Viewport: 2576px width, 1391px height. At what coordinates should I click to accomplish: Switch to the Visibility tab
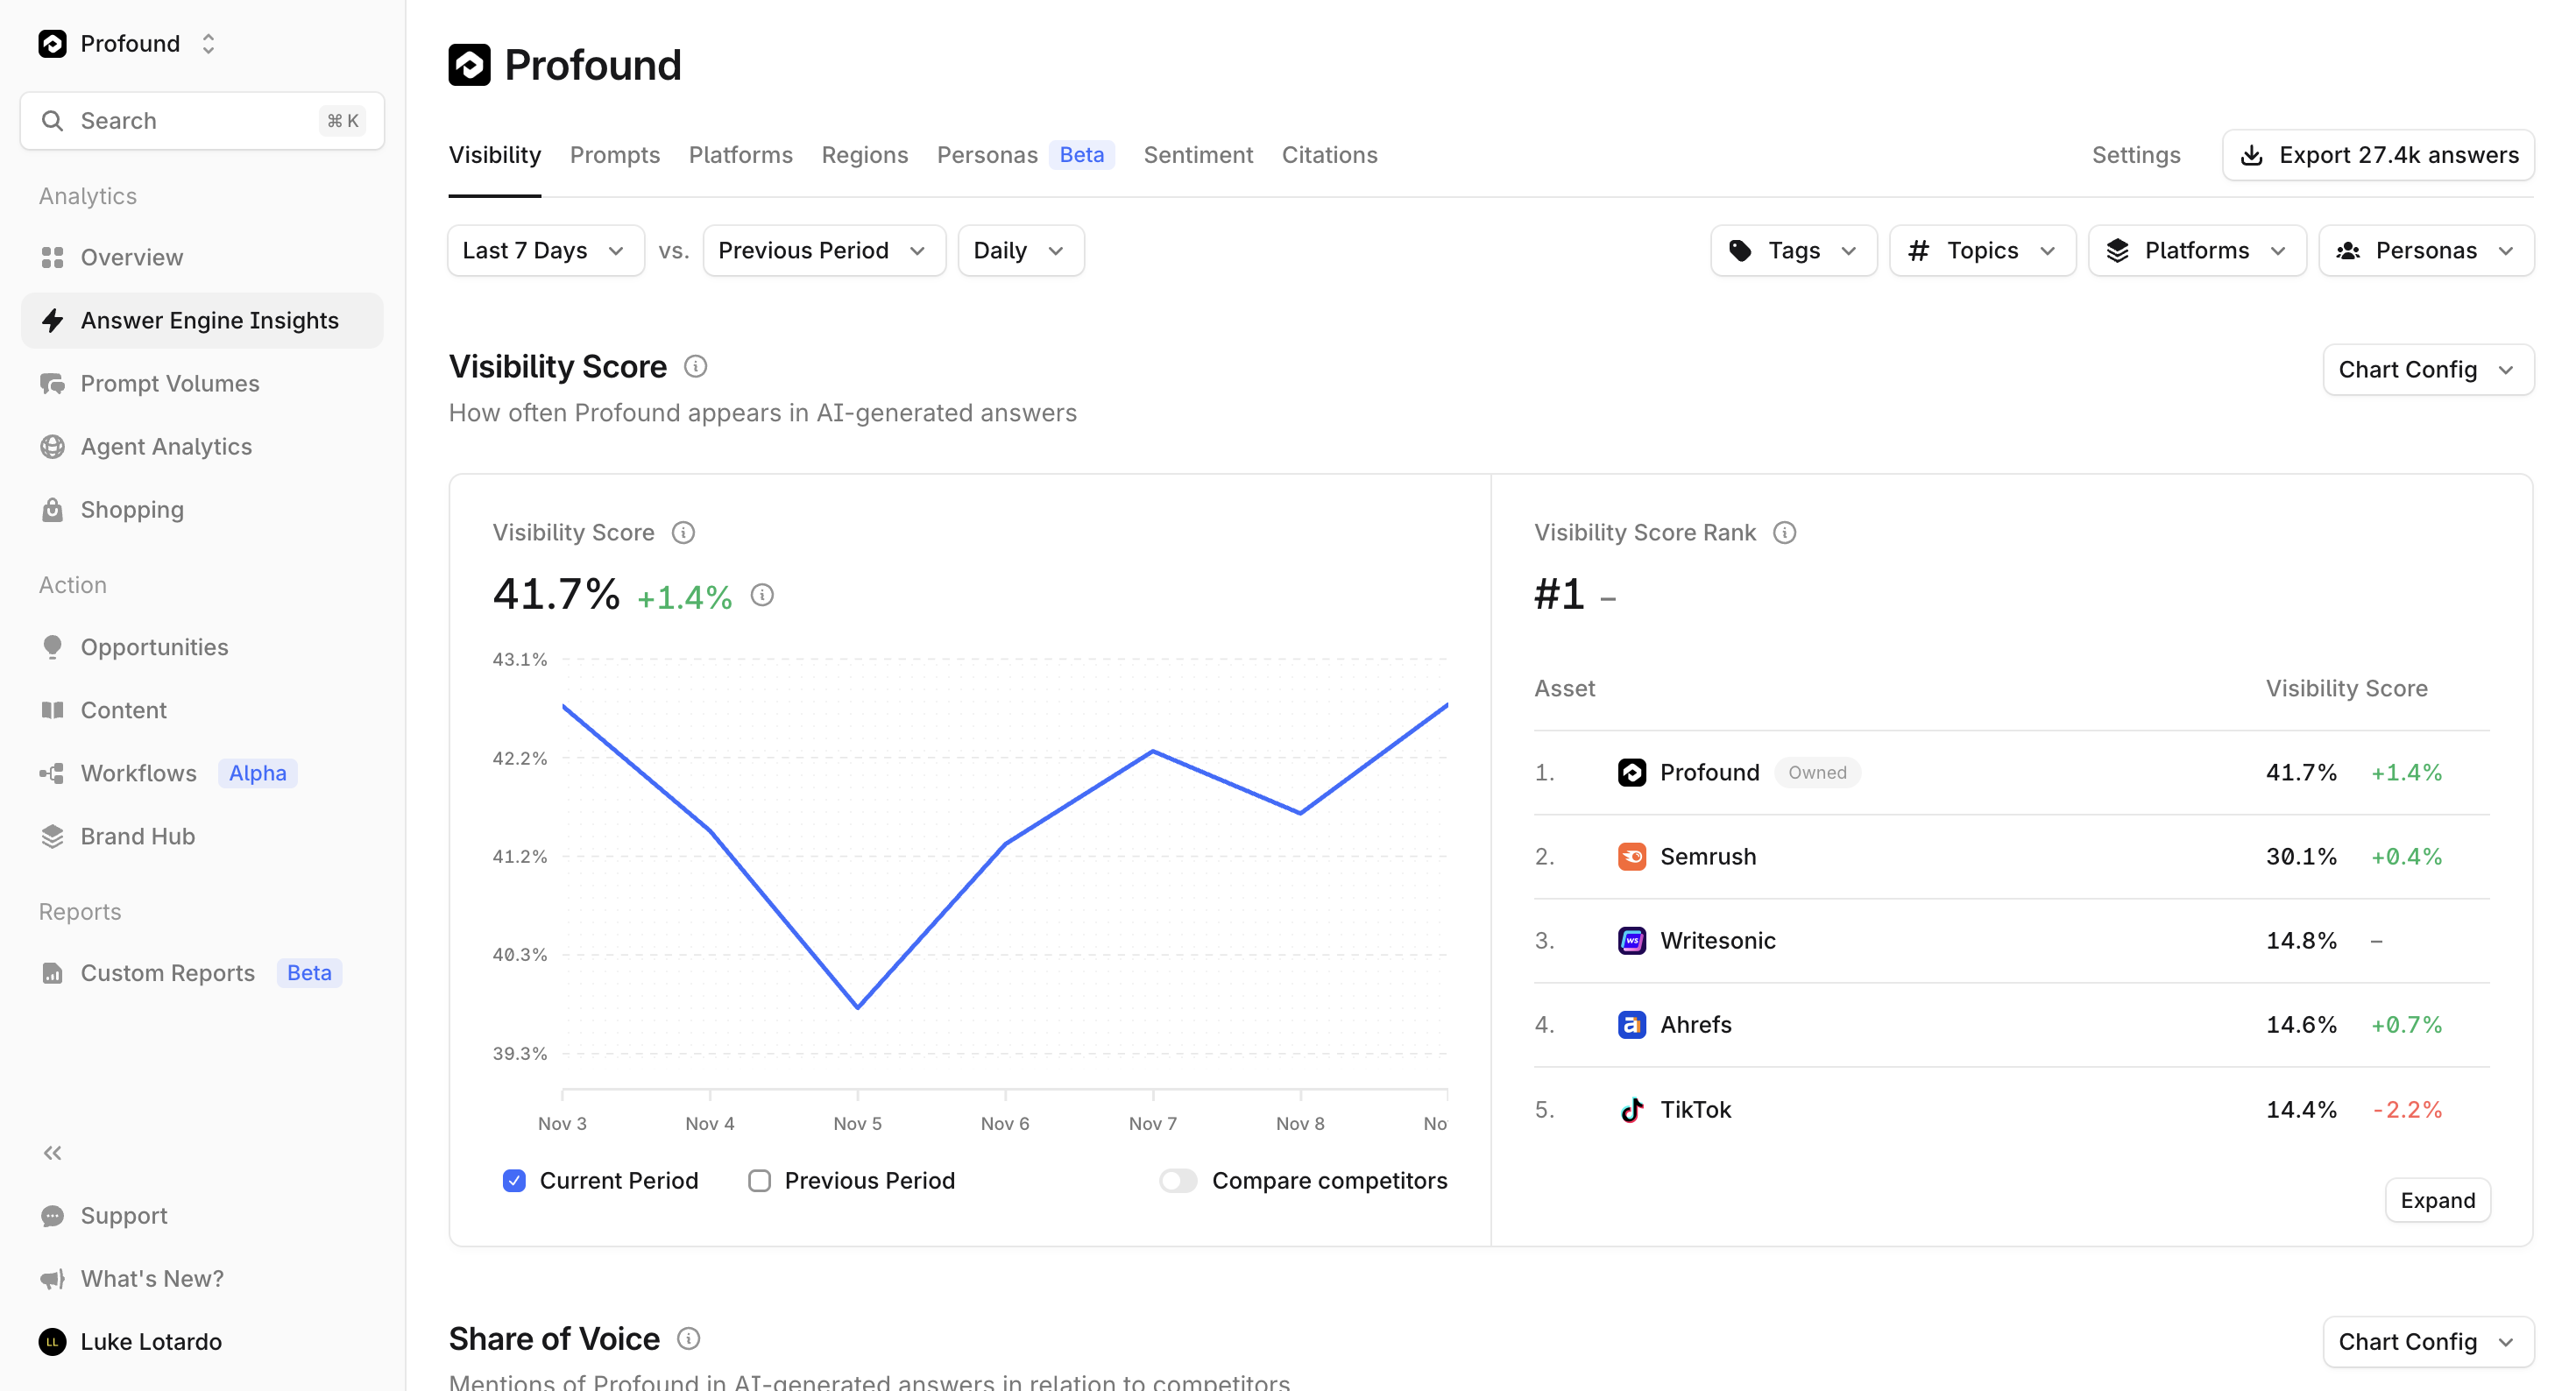[494, 155]
